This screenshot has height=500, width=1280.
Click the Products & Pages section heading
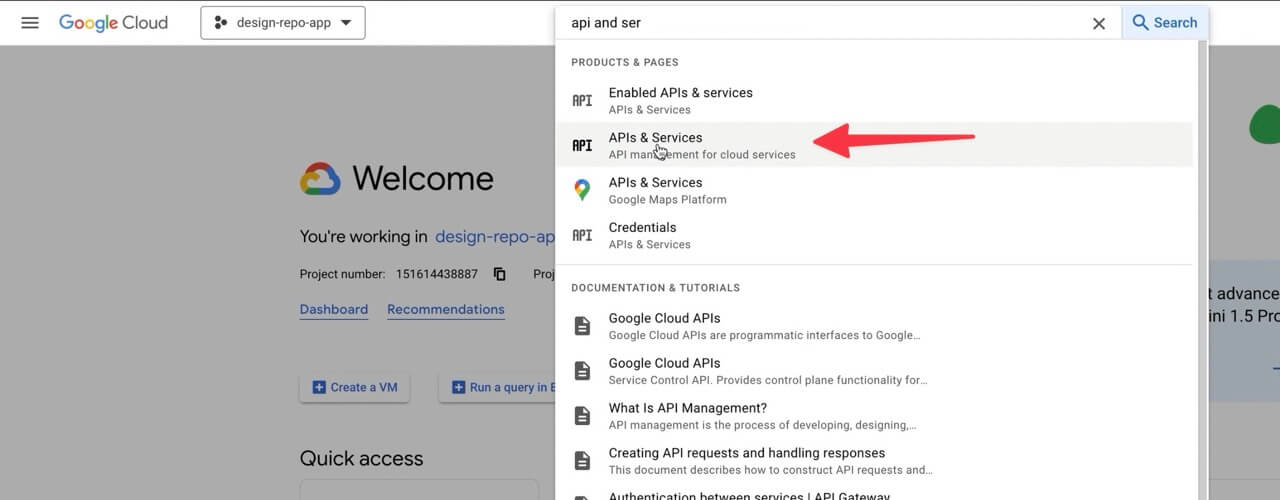624,62
